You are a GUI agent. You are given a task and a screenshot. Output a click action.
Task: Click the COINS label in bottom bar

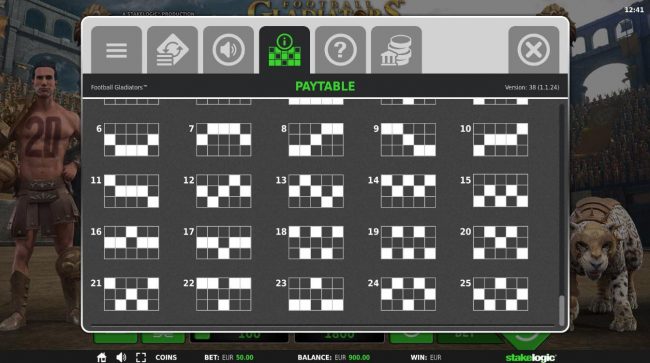(x=166, y=357)
